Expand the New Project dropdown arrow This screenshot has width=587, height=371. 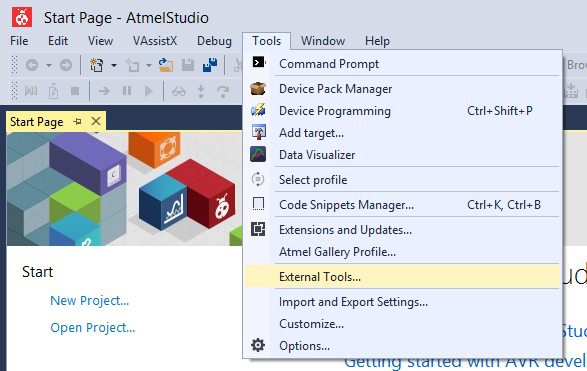pyautogui.click(x=114, y=66)
